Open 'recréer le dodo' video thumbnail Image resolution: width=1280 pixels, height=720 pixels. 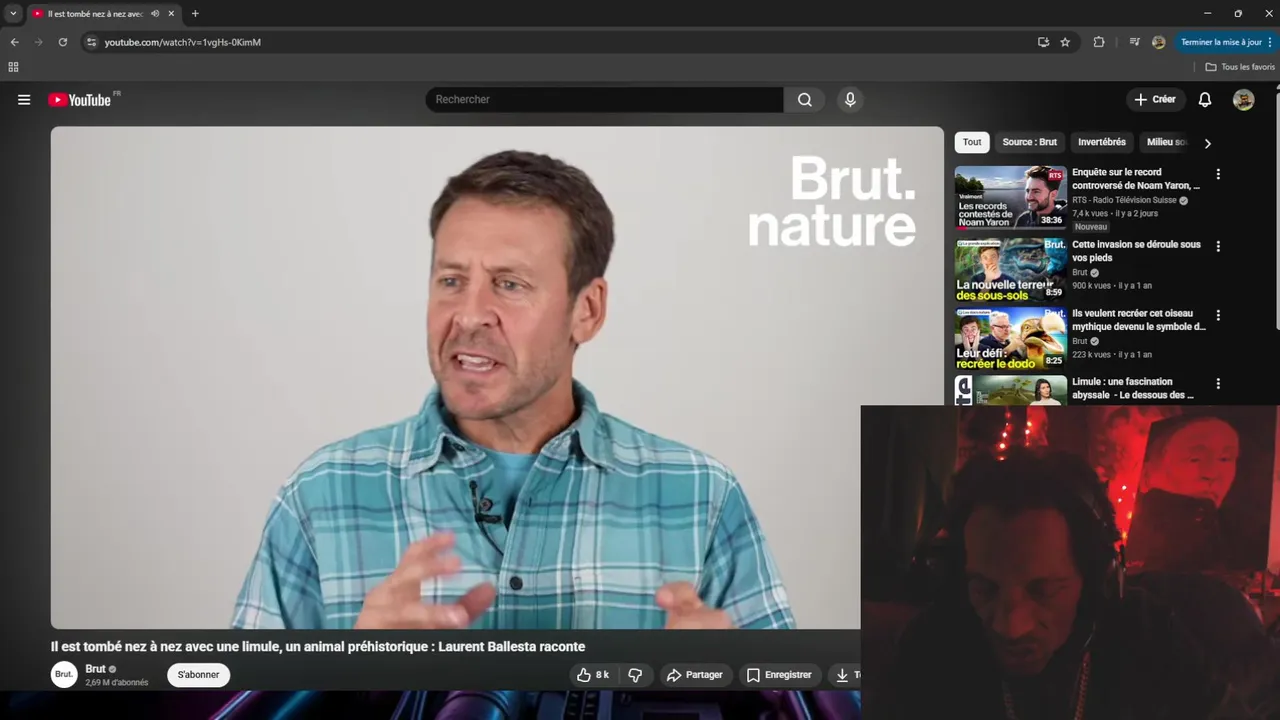point(1011,338)
